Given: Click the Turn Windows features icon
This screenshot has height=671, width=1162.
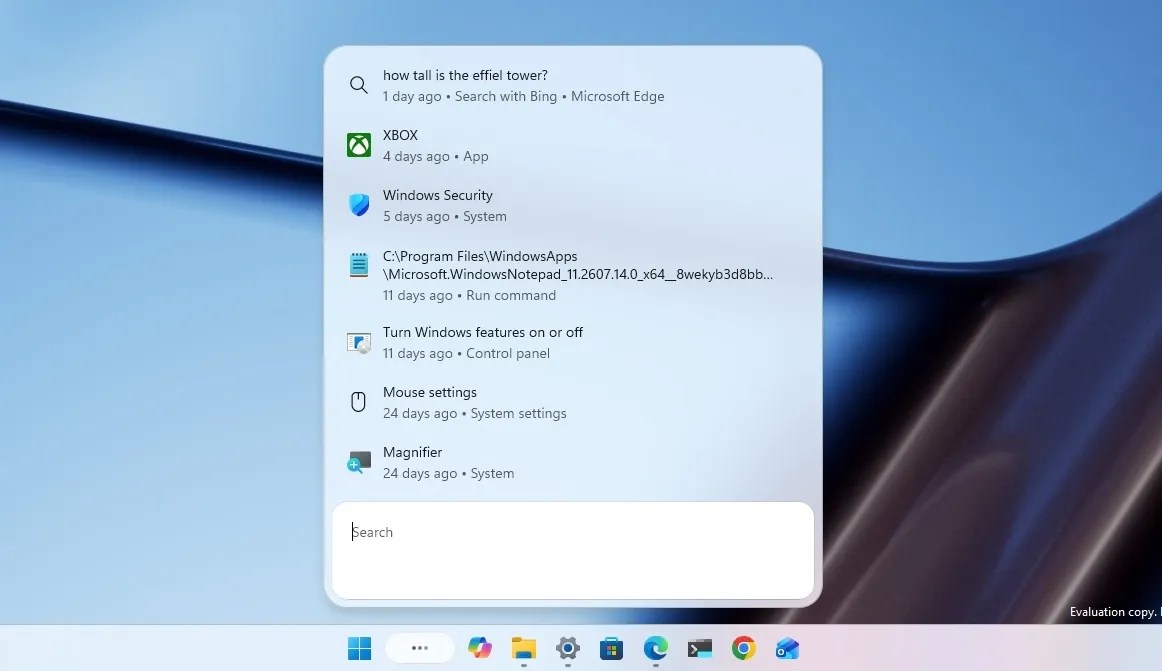Looking at the screenshot, I should [x=359, y=343].
